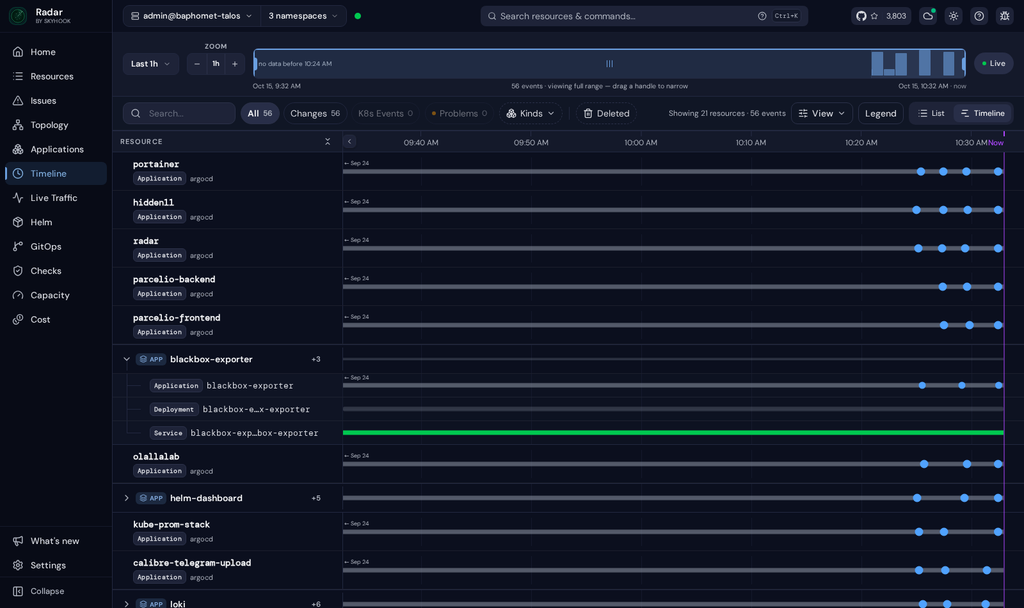Click the cloud status icon
The image size is (1024, 608).
click(928, 16)
